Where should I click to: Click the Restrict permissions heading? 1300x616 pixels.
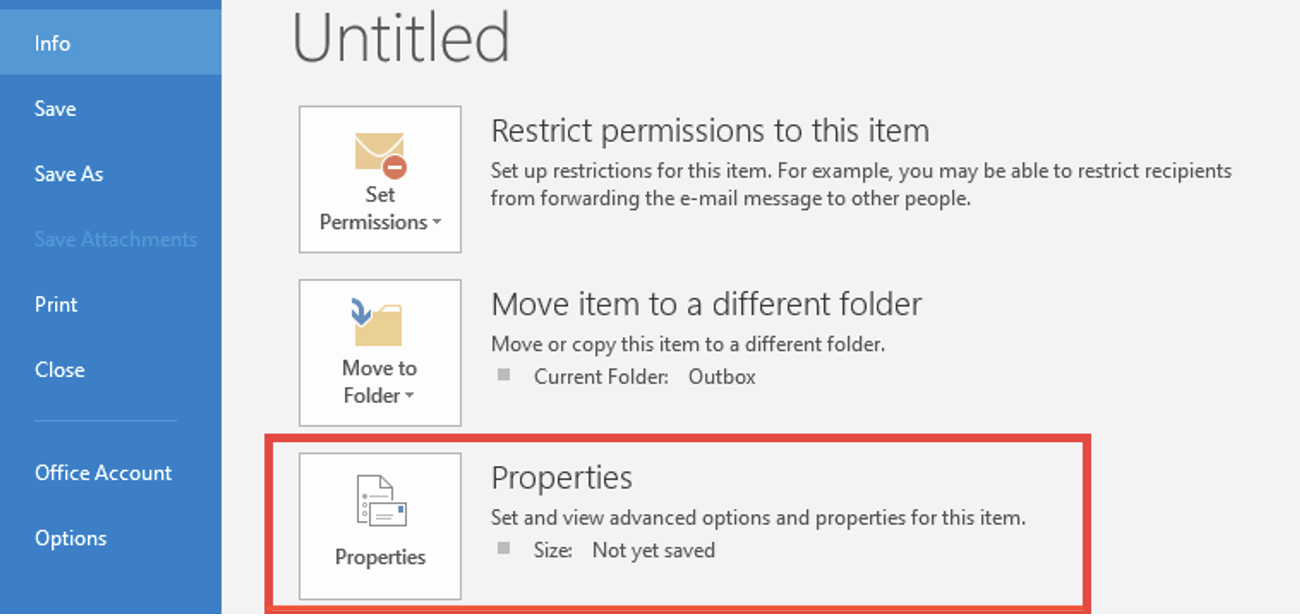pyautogui.click(x=710, y=130)
